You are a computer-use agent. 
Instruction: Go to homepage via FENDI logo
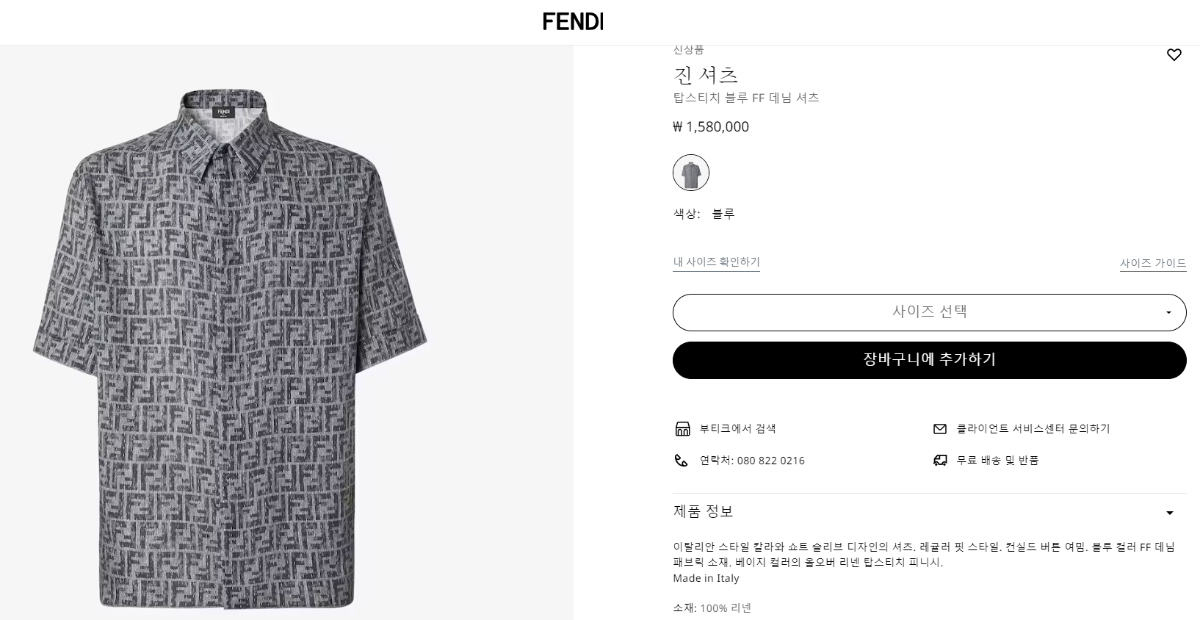(573, 21)
